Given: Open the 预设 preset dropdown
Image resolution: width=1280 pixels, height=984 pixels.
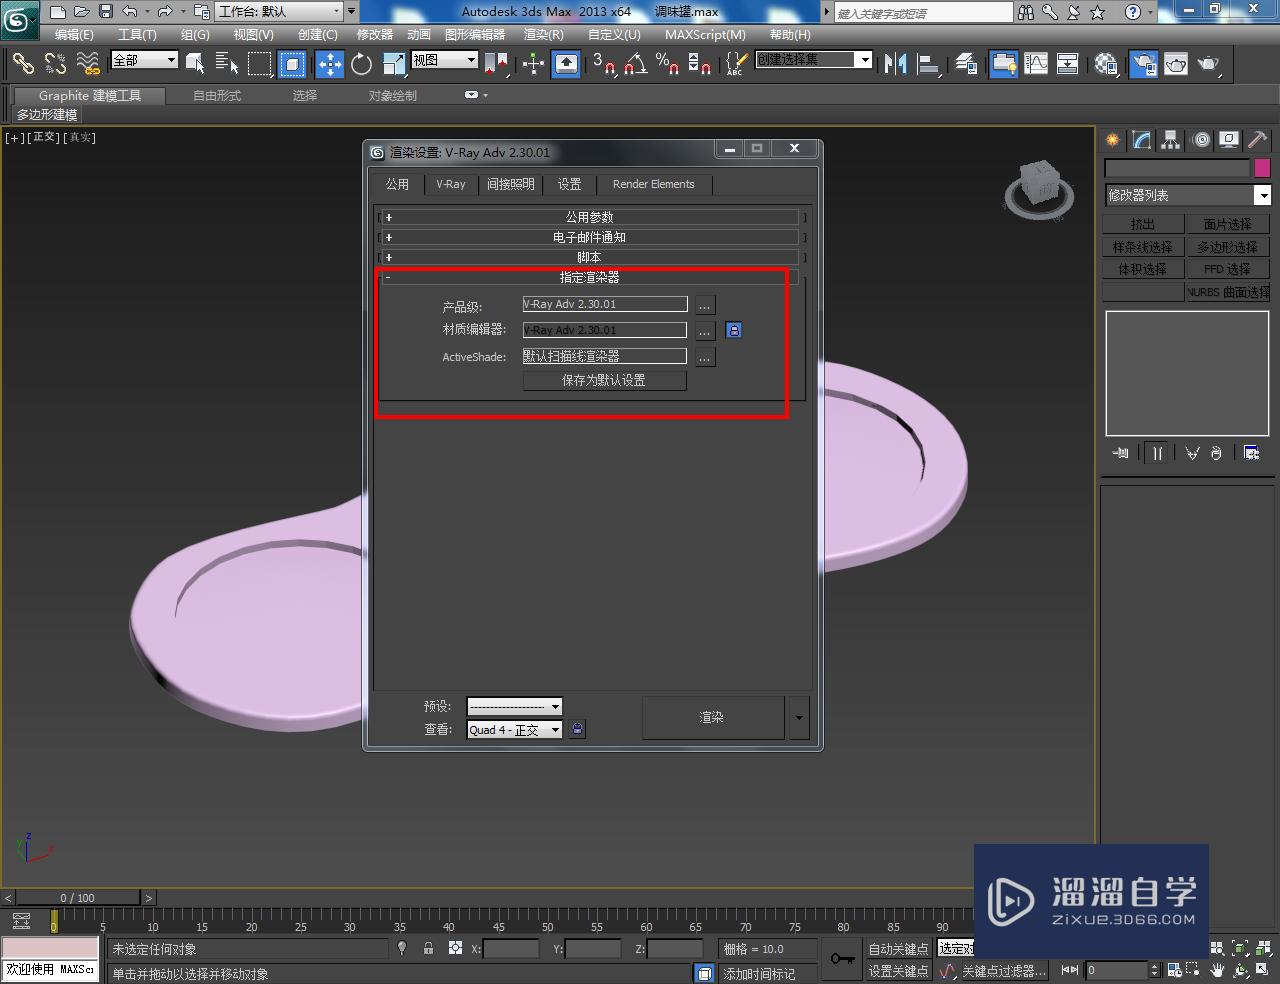Looking at the screenshot, I should click(x=515, y=706).
